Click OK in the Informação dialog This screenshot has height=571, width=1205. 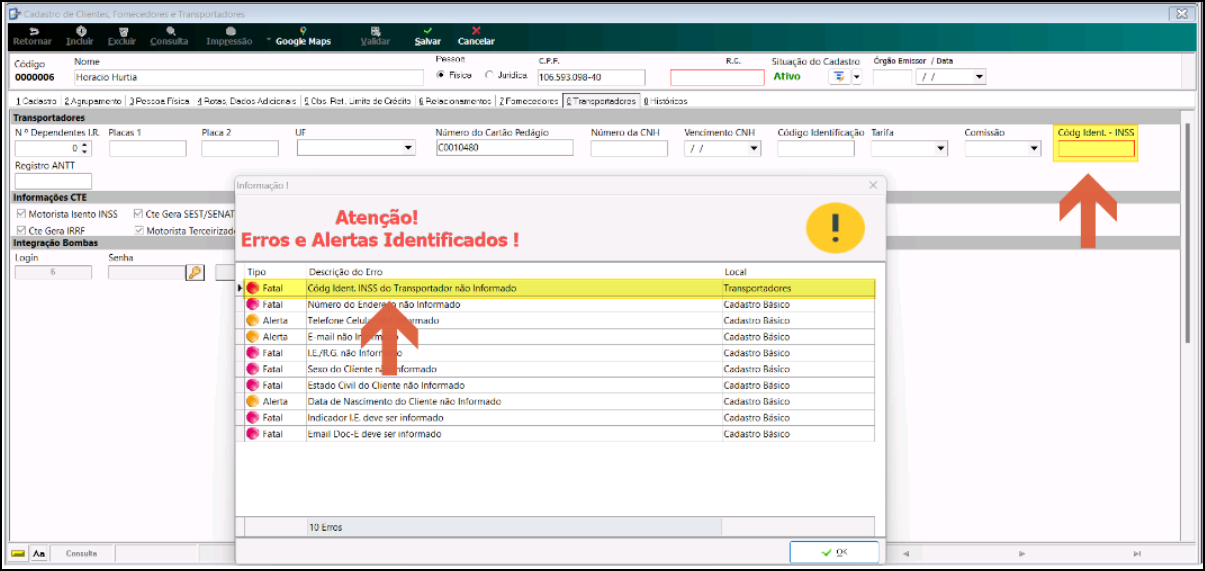(x=834, y=552)
